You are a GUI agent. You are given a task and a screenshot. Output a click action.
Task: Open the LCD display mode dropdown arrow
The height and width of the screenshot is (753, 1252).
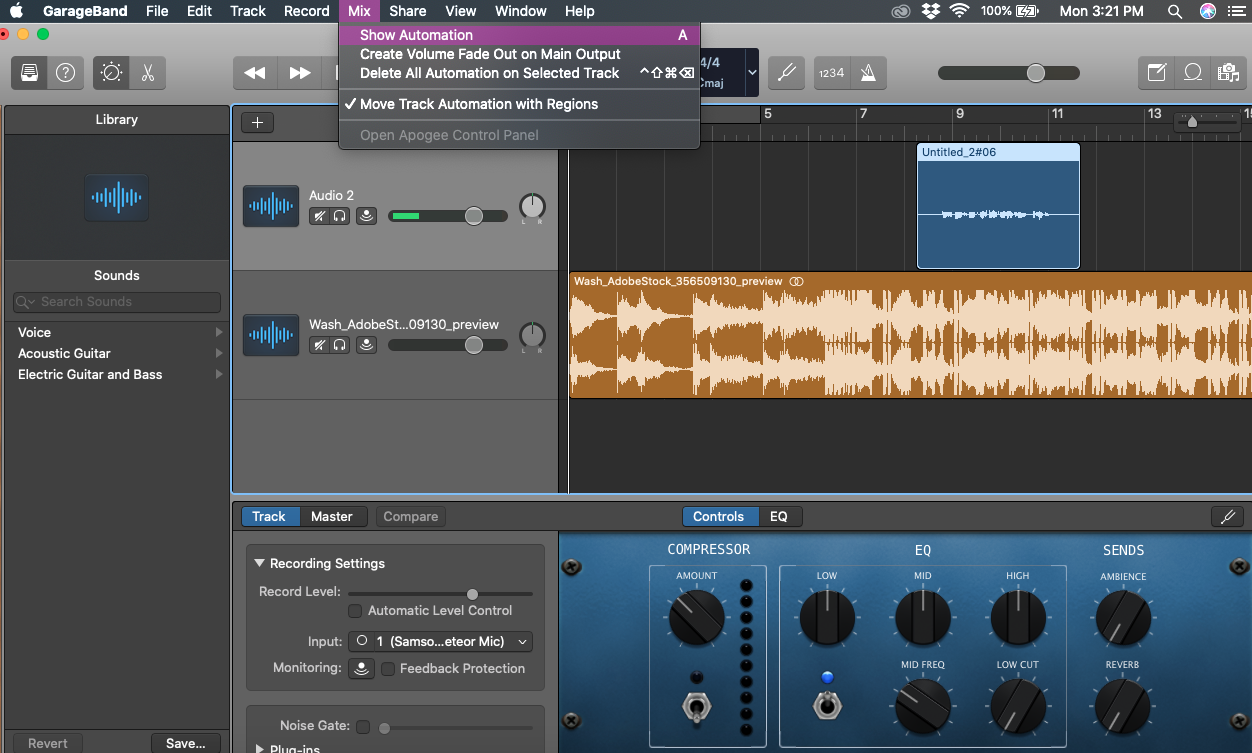tap(752, 73)
